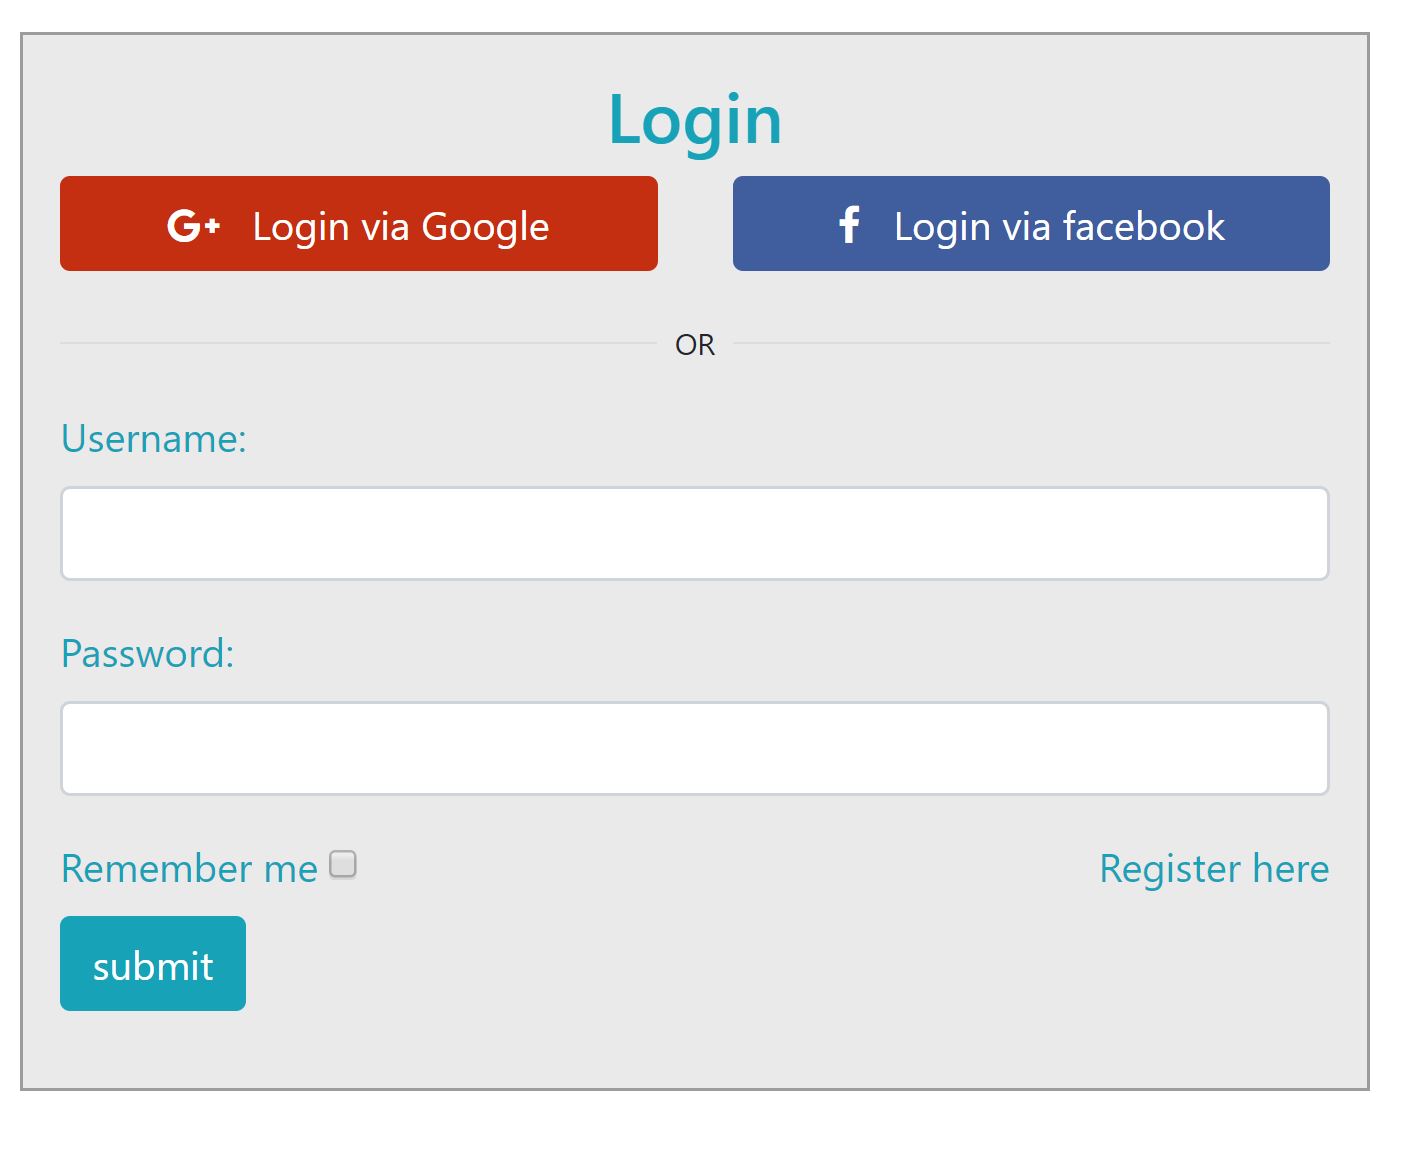Screen dimensions: 1420x1153
Task: Sign in with the Login via Google button
Action: 359,224
